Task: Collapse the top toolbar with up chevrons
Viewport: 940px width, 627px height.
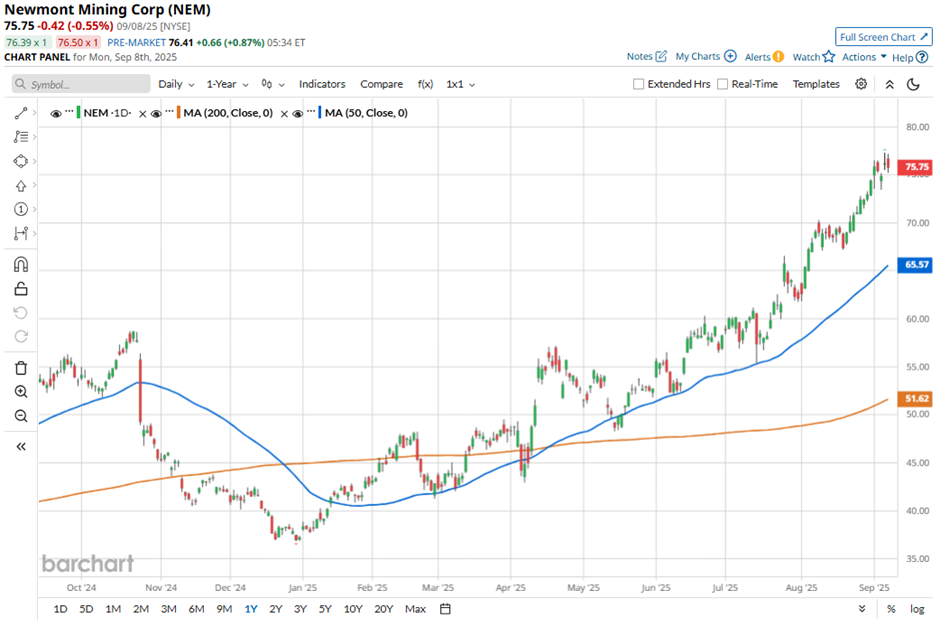Action: (890, 85)
